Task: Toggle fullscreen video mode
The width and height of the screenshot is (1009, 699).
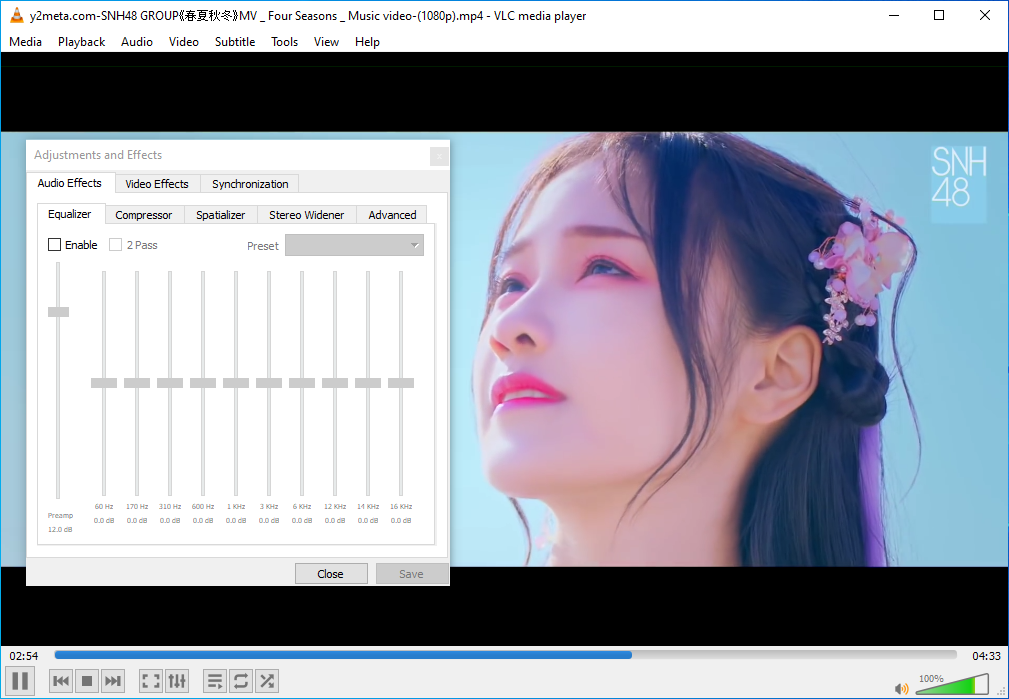Action: (151, 681)
